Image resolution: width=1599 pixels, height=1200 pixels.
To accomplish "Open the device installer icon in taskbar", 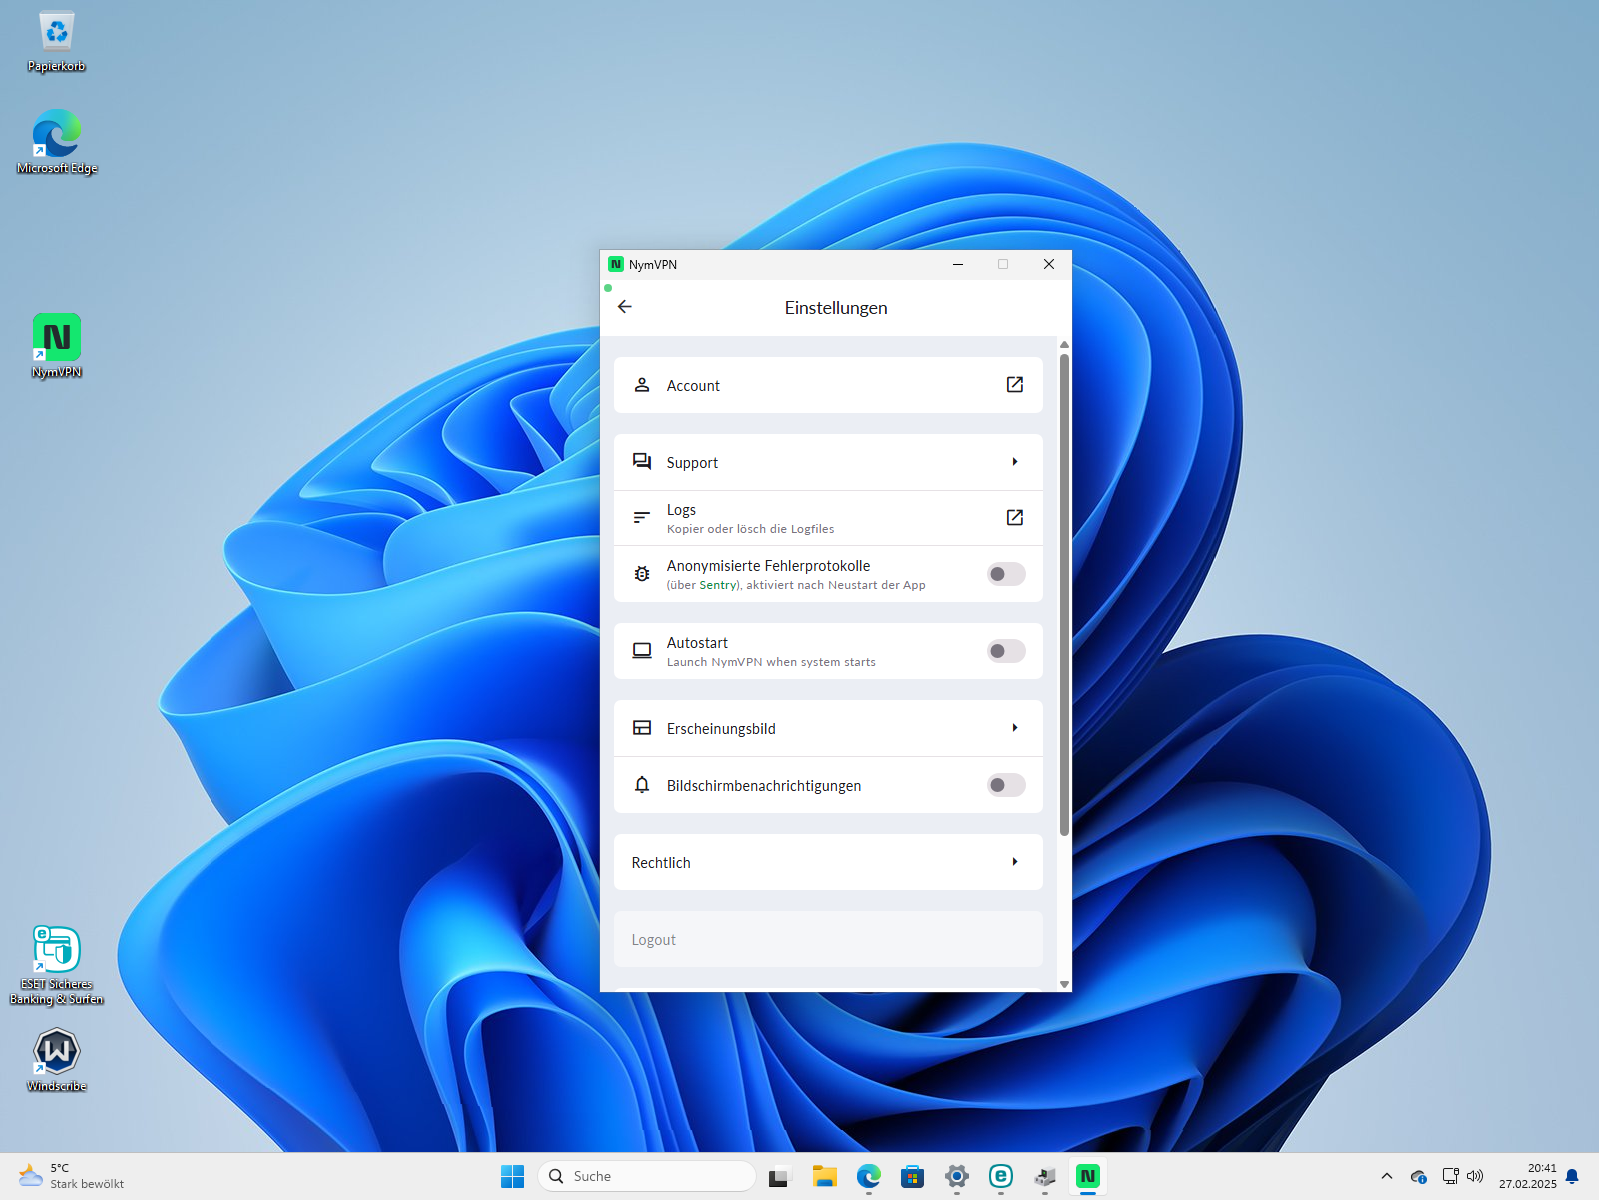I will [1045, 1176].
